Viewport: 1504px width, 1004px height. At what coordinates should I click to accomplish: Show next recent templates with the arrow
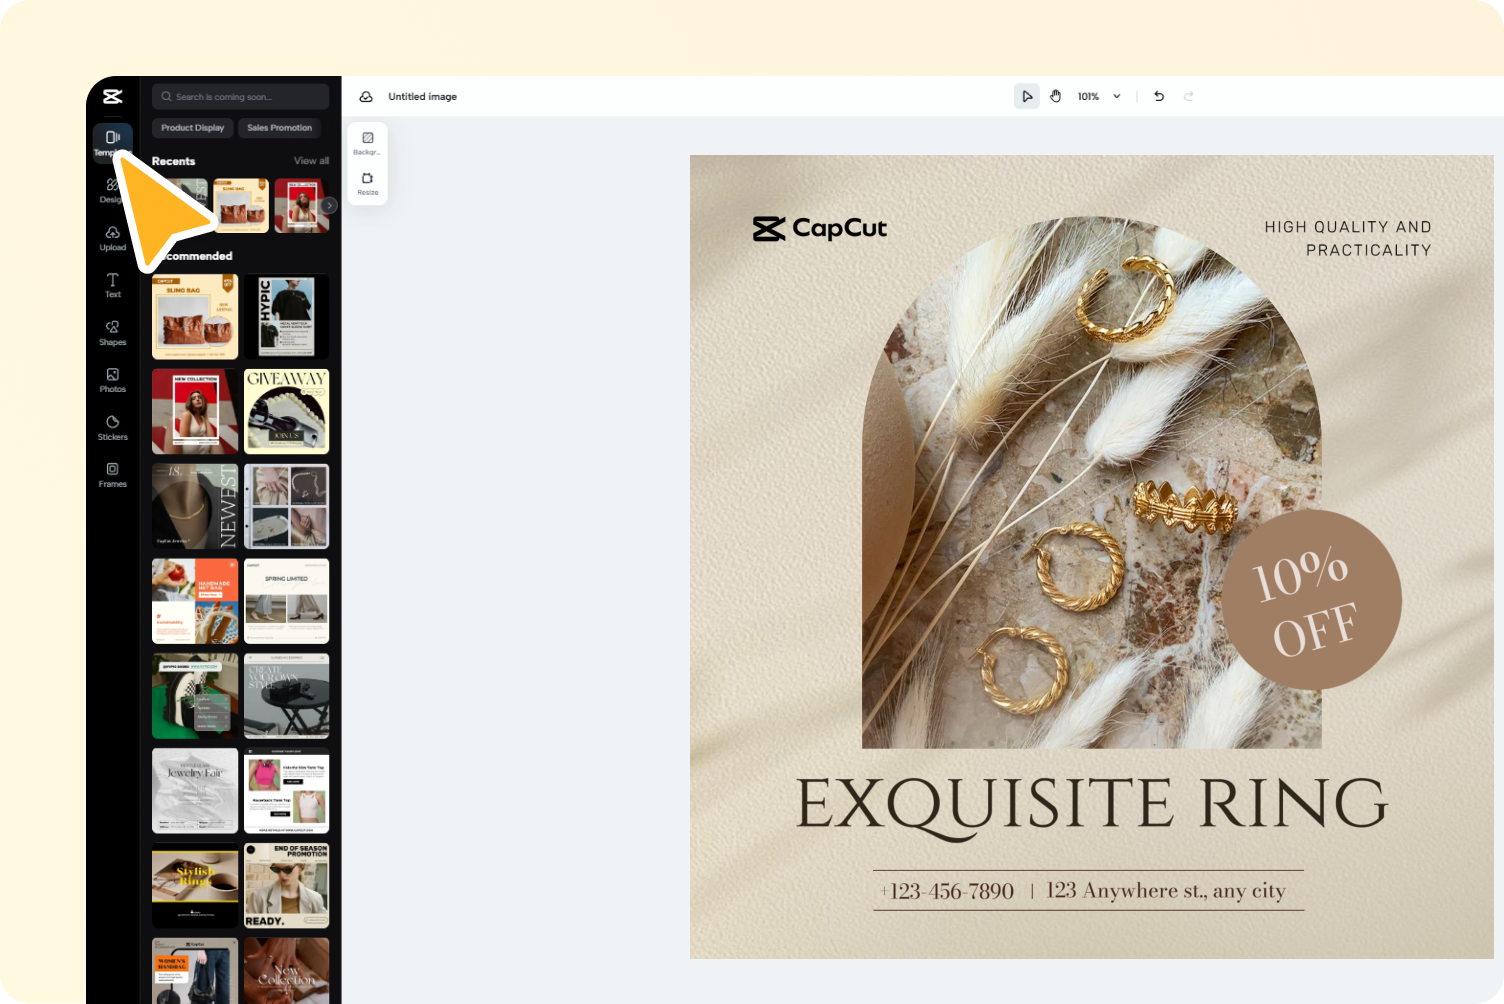pos(329,205)
